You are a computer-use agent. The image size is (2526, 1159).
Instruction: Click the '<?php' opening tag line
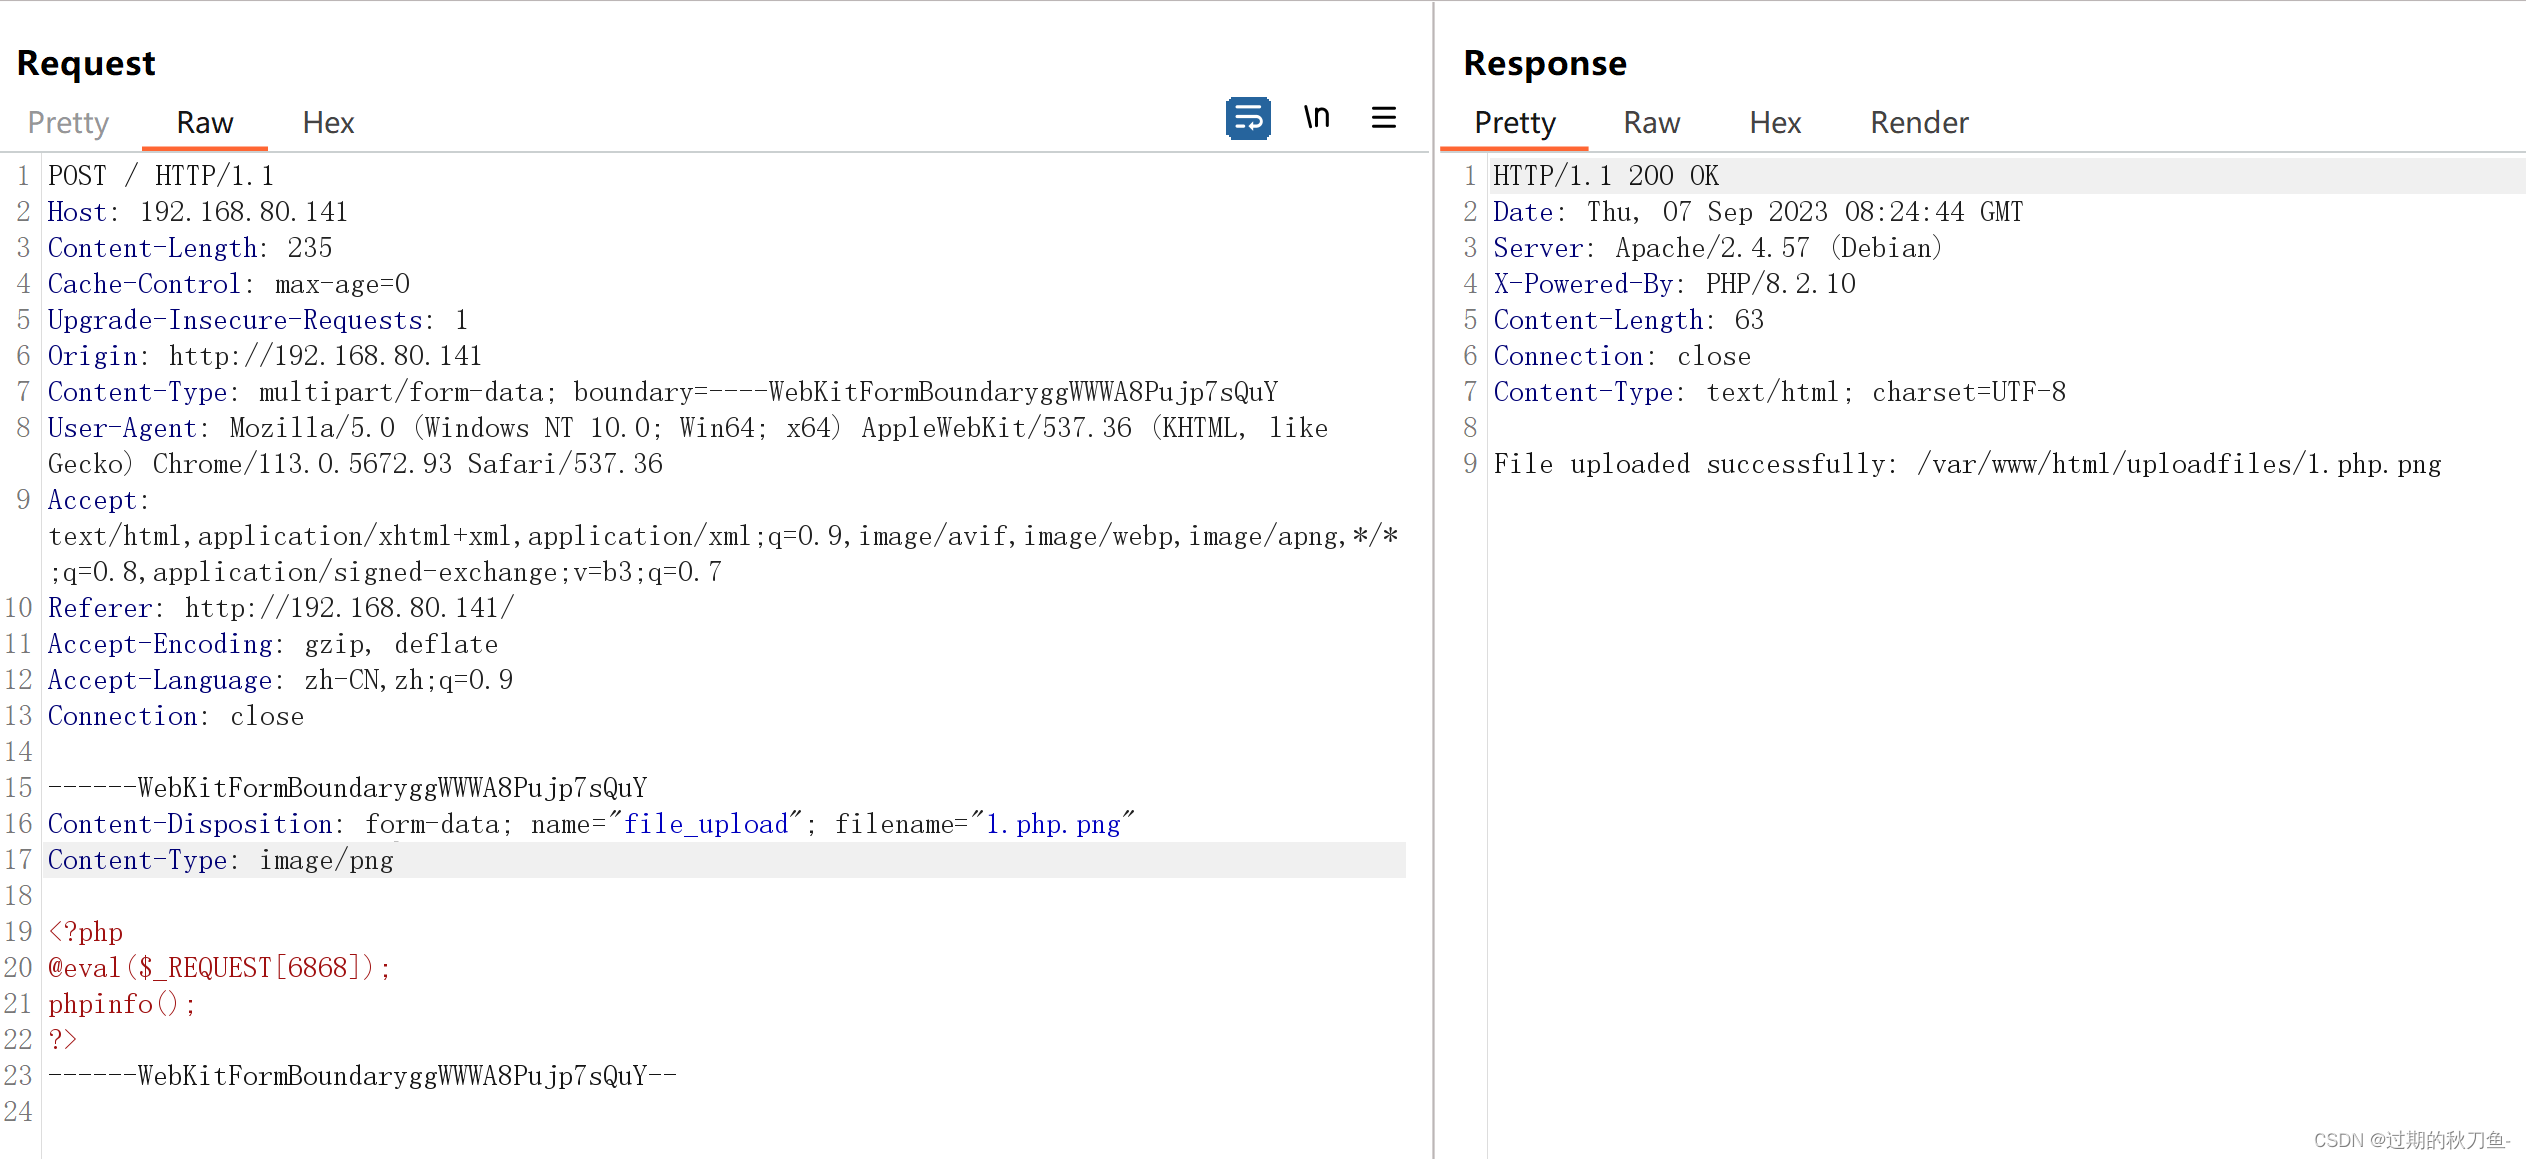pos(86,932)
